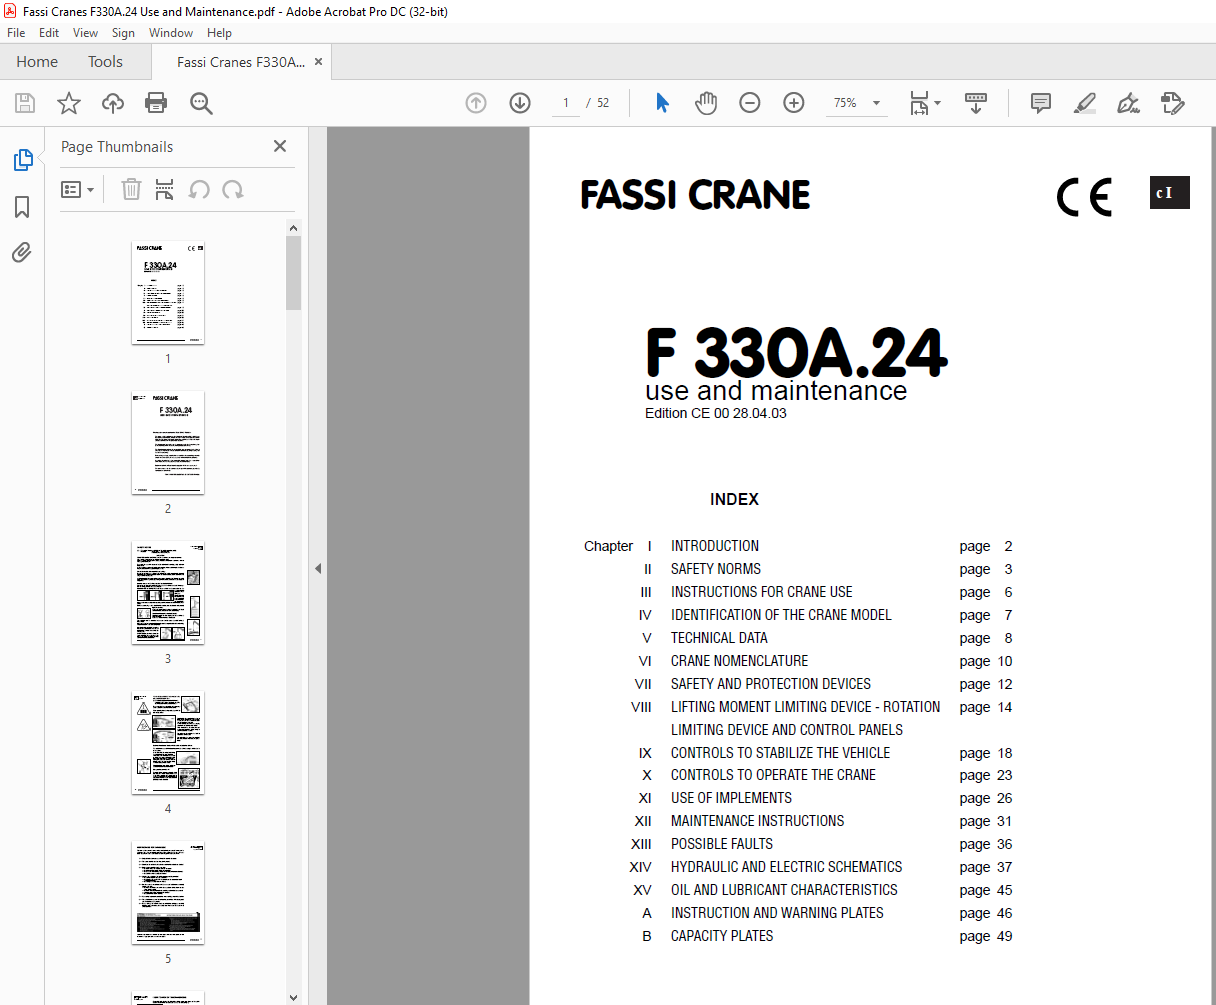
Task: Open the View menu
Action: point(86,33)
